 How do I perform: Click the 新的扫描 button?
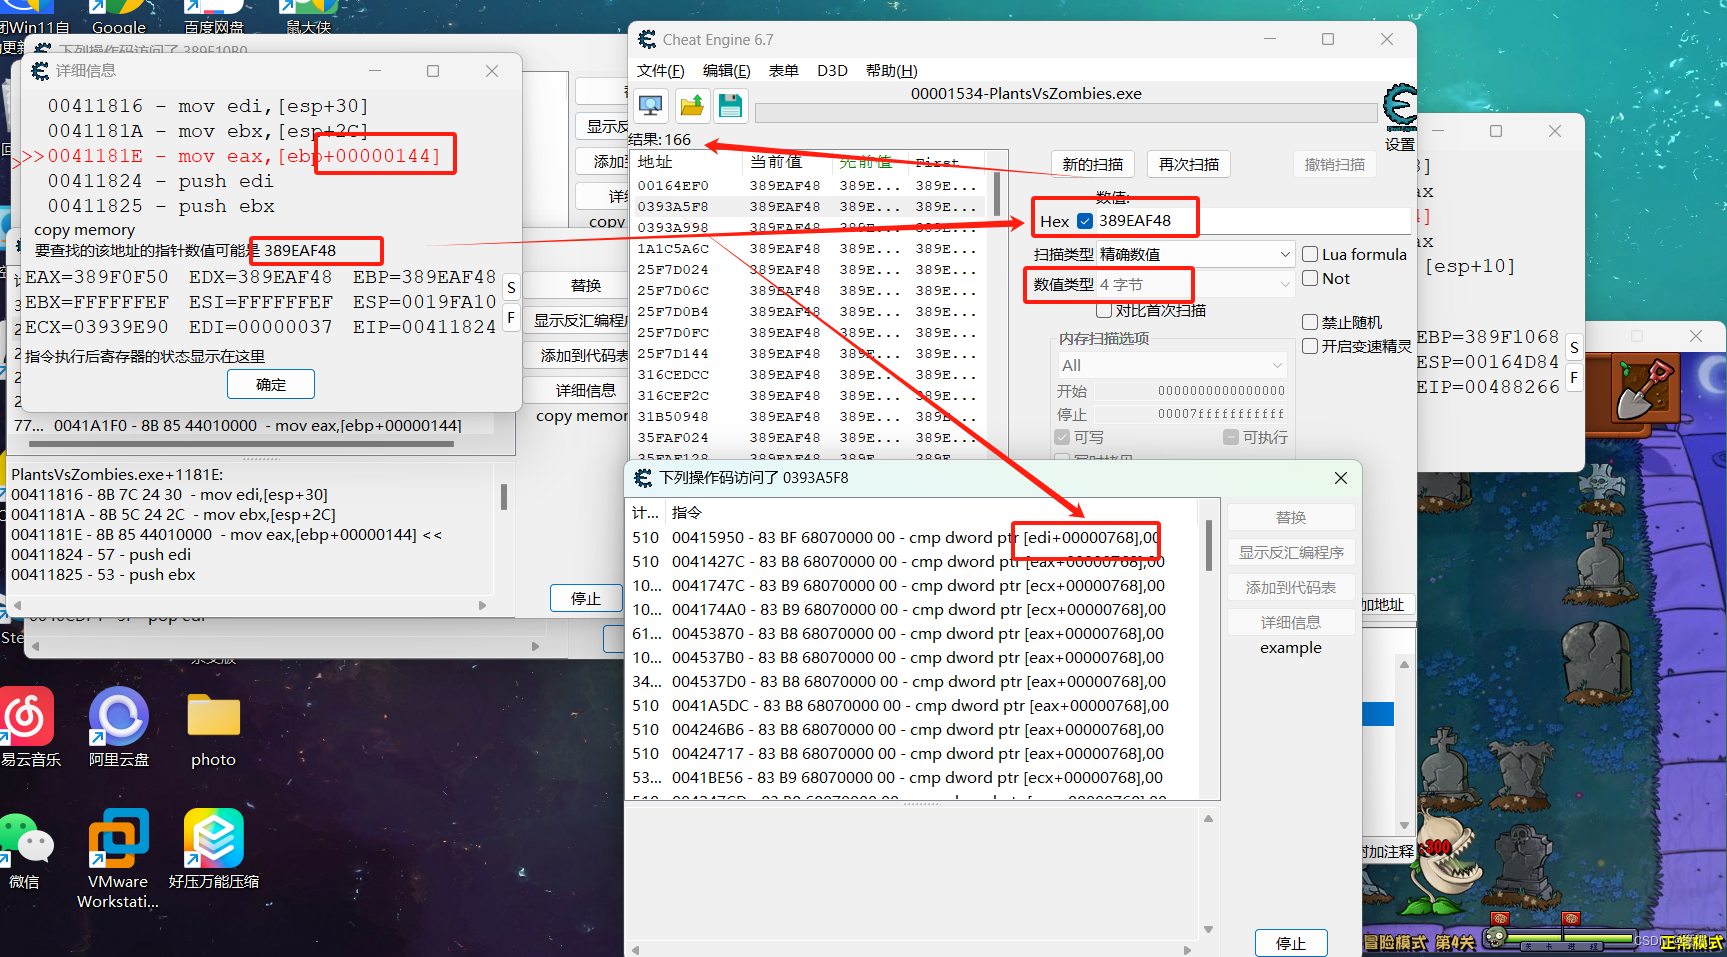1092,165
